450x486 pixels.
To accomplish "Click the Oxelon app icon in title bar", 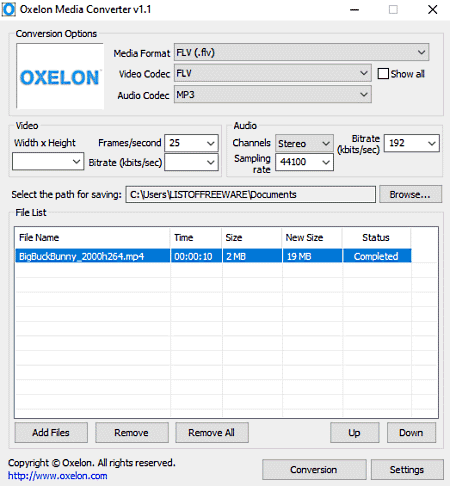I will click(x=8, y=9).
